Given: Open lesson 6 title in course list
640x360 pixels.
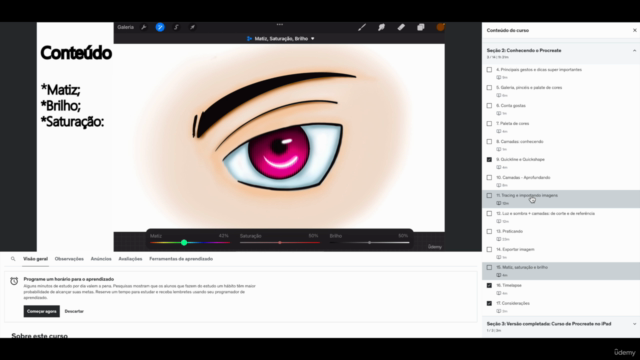Looking at the screenshot, I should (511, 106).
